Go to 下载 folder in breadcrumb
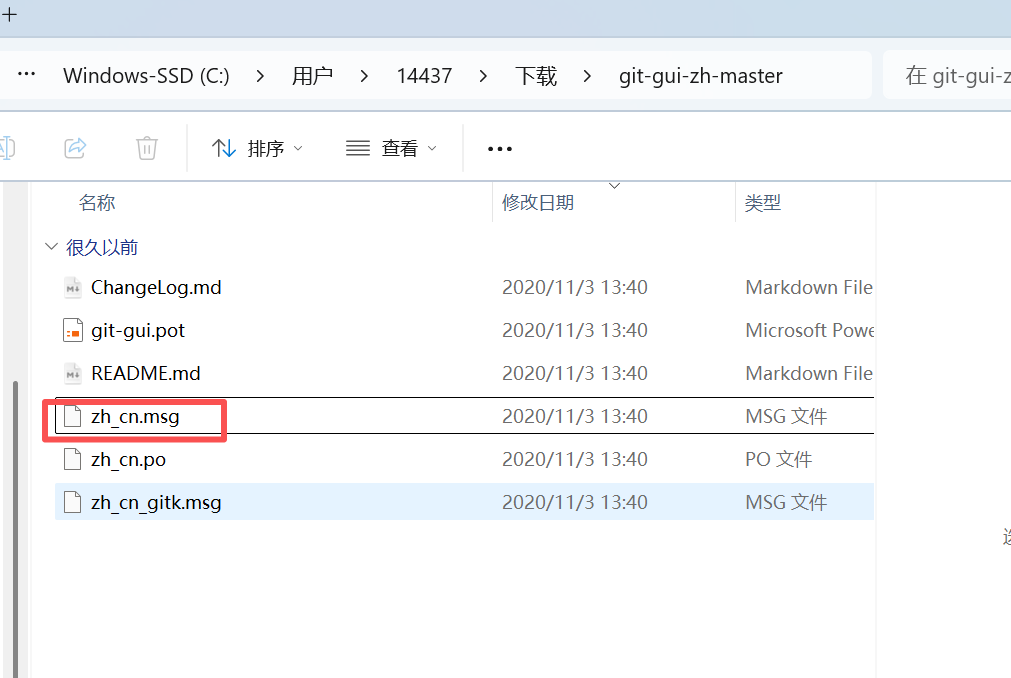Image resolution: width=1011 pixels, height=678 pixels. (536, 76)
